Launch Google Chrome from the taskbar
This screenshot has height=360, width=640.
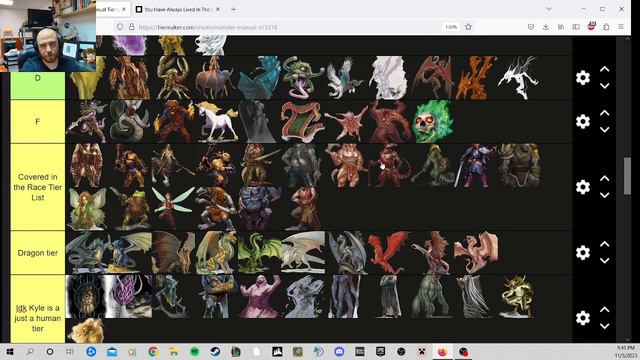153,351
